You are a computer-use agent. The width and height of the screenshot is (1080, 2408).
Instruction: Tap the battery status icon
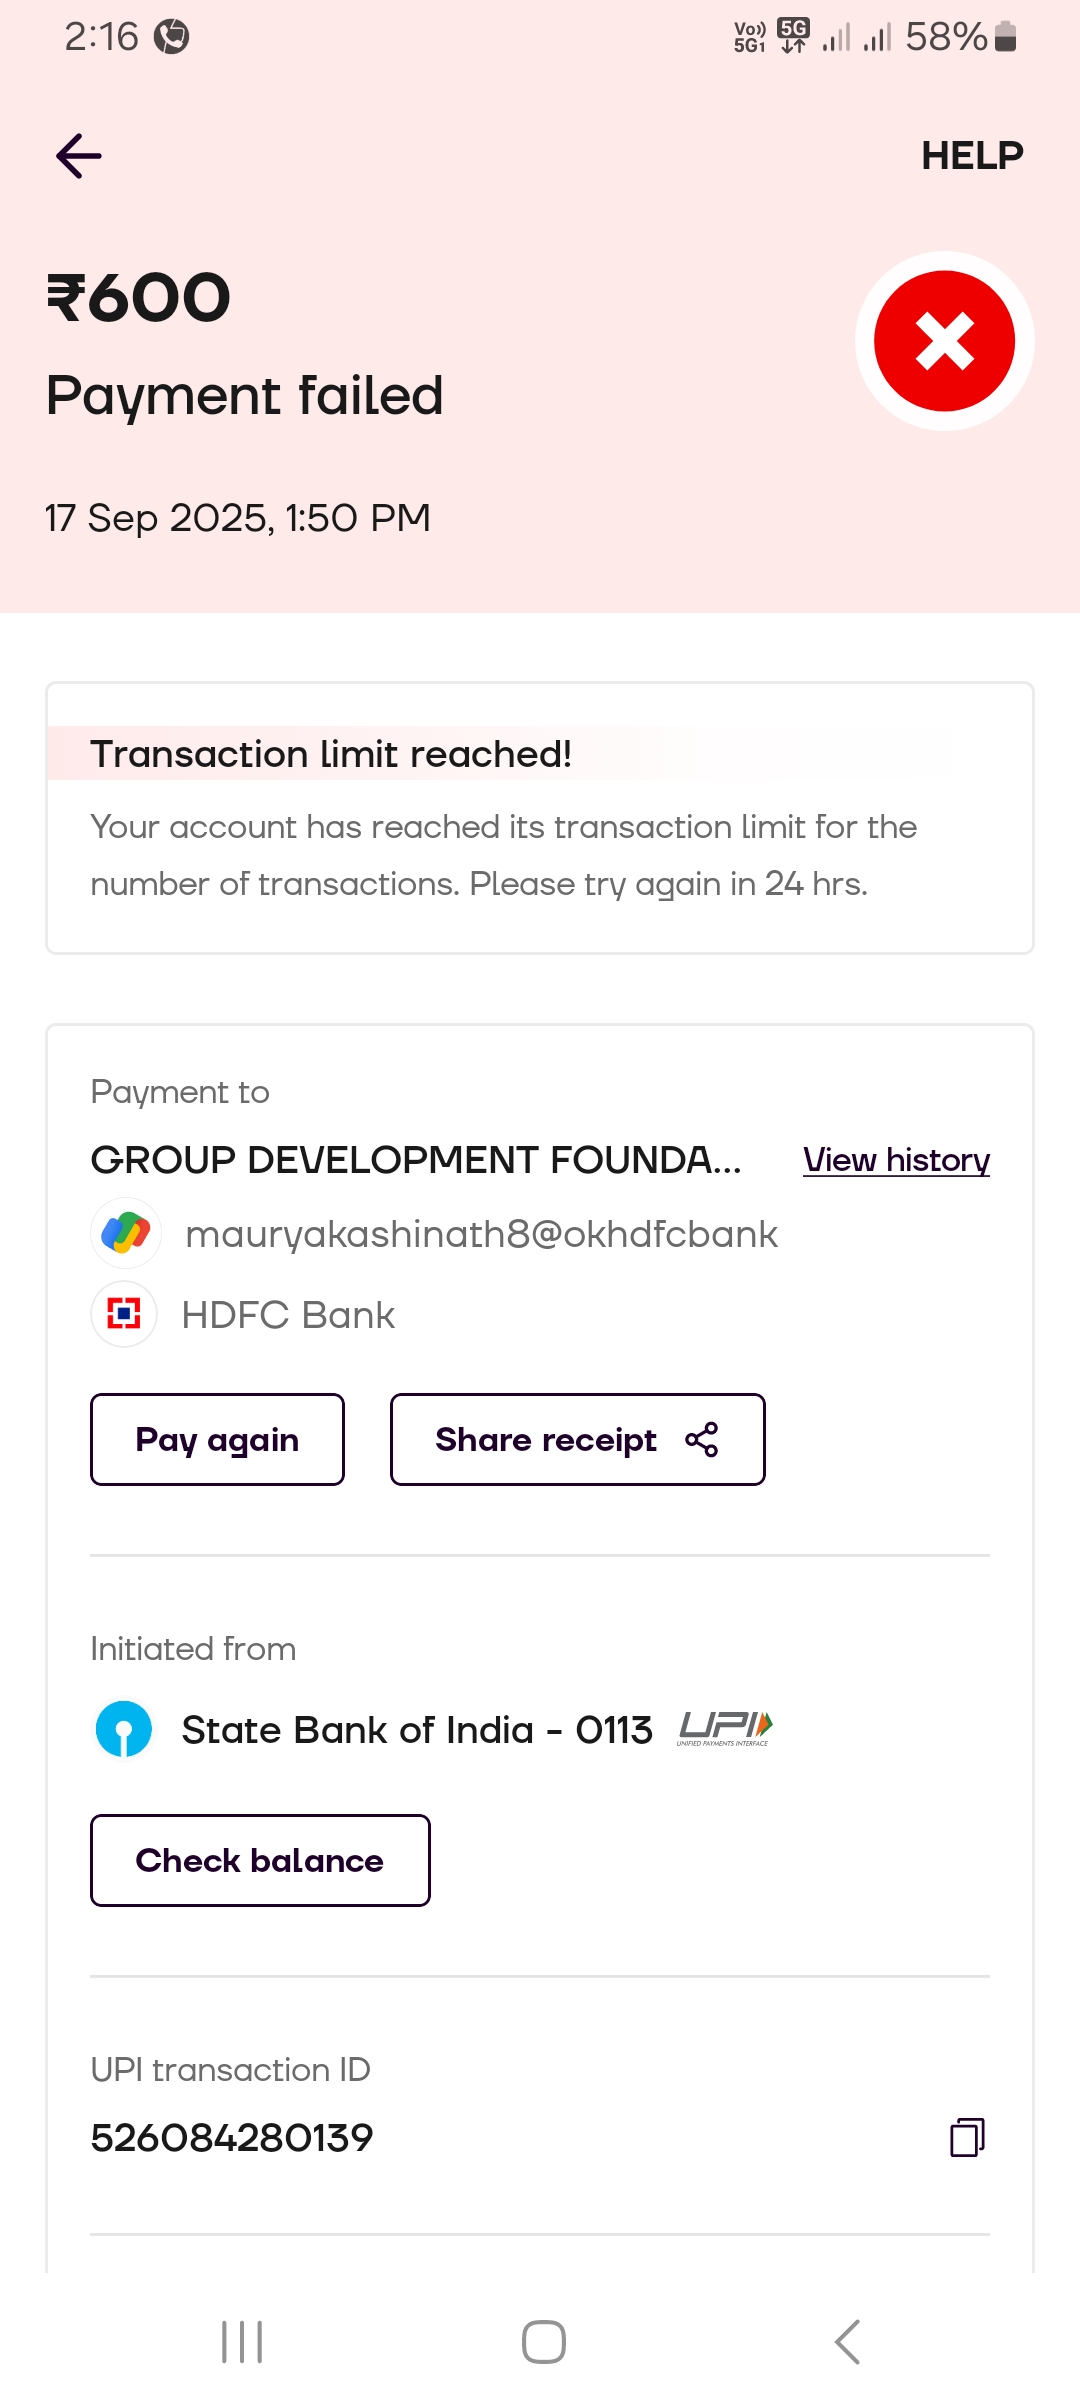[x=1006, y=37]
